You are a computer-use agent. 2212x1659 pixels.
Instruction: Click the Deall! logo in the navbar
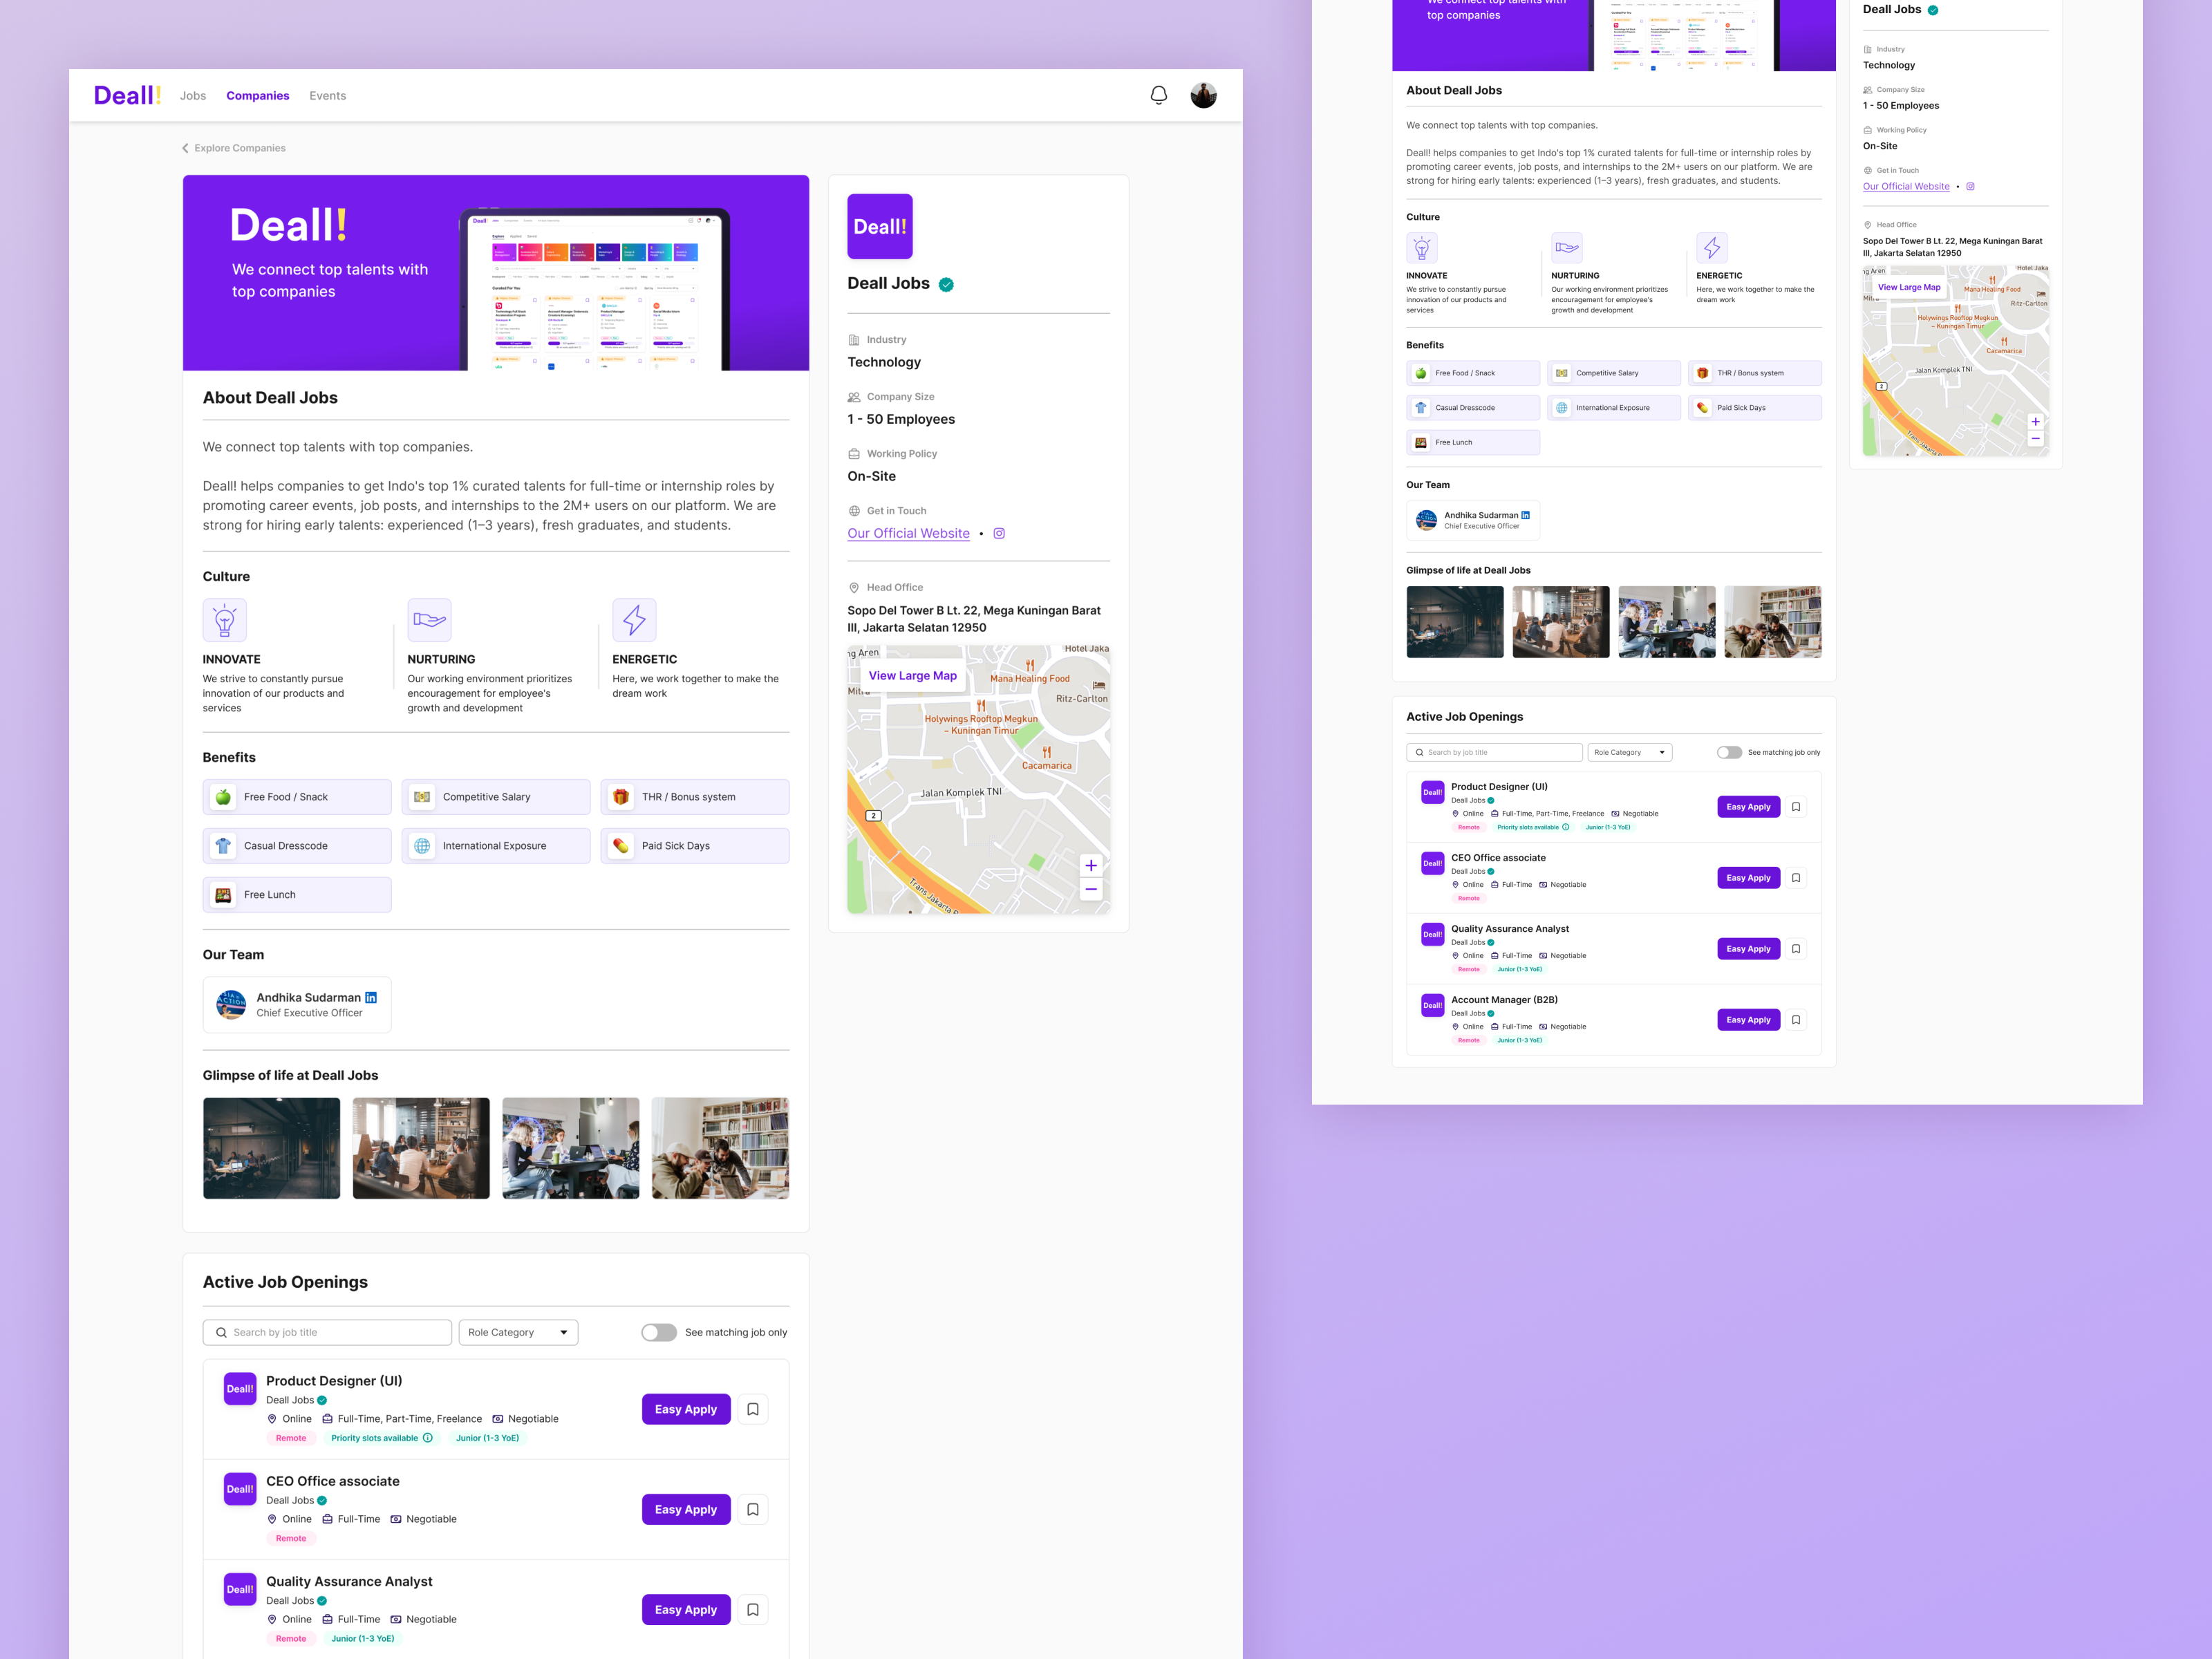coord(127,95)
